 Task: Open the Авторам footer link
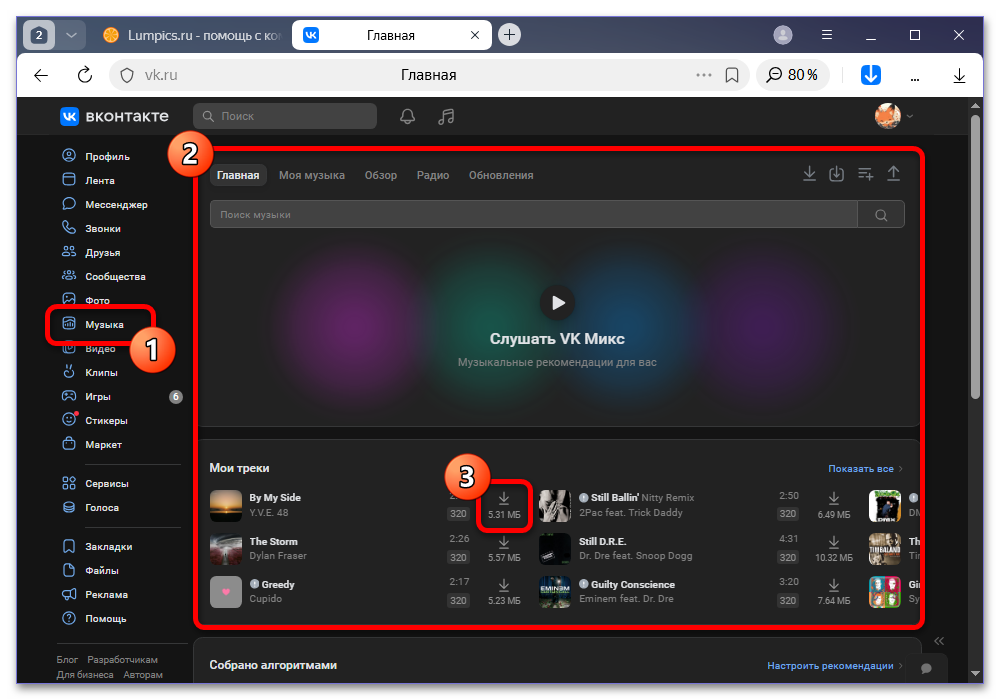(143, 674)
